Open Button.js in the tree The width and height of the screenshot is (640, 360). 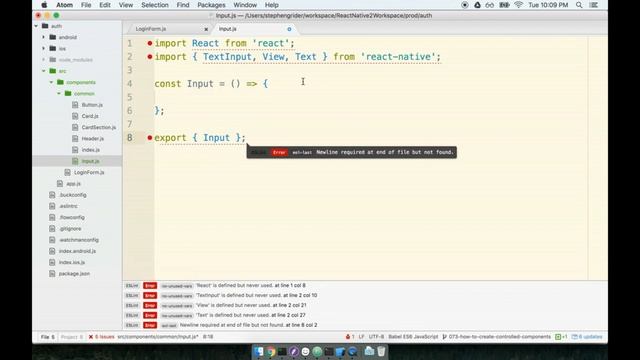[x=92, y=105]
